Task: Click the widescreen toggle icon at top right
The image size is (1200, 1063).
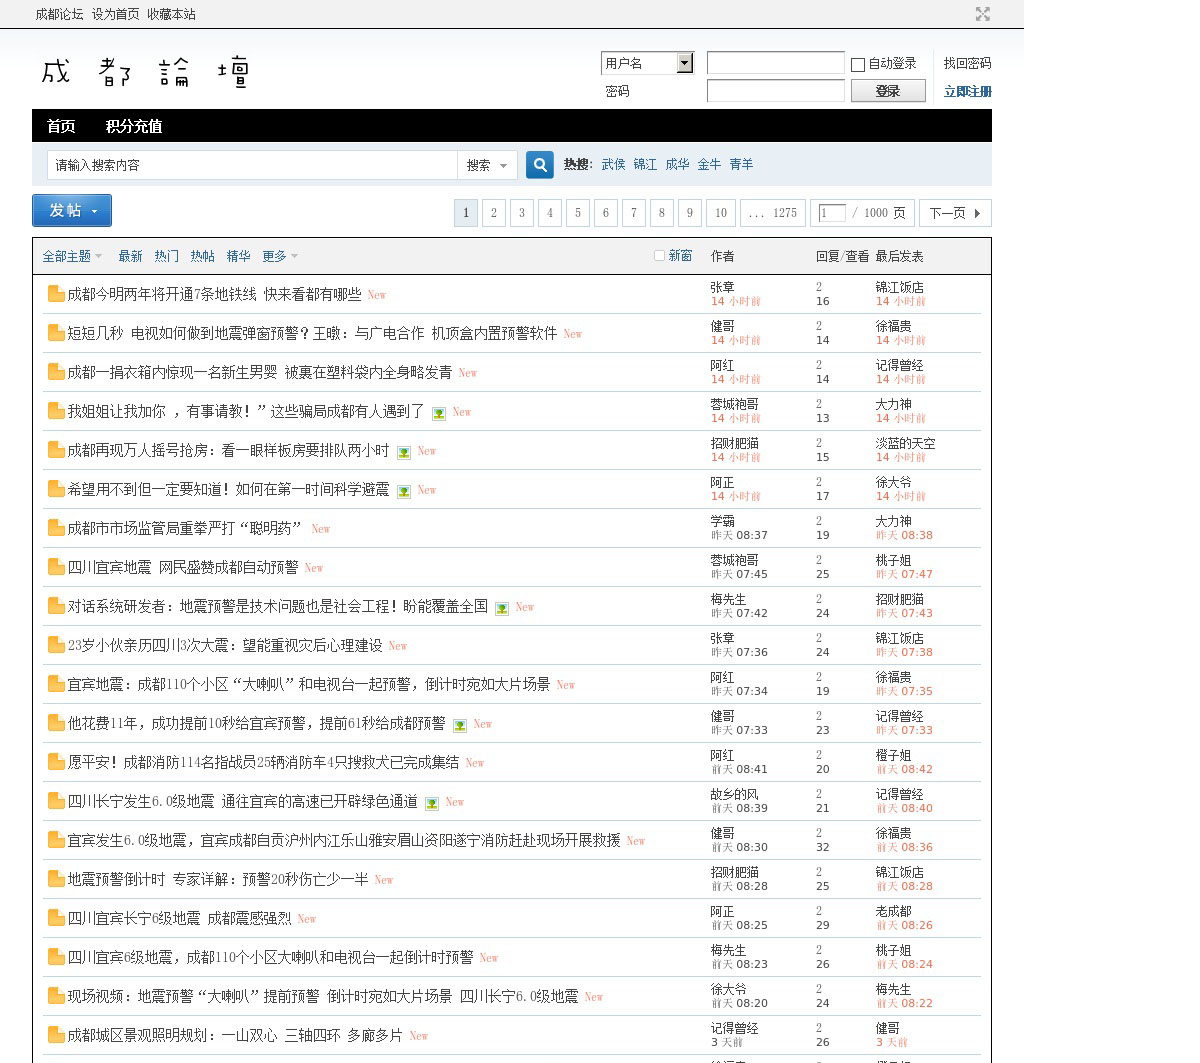Action: (x=982, y=14)
